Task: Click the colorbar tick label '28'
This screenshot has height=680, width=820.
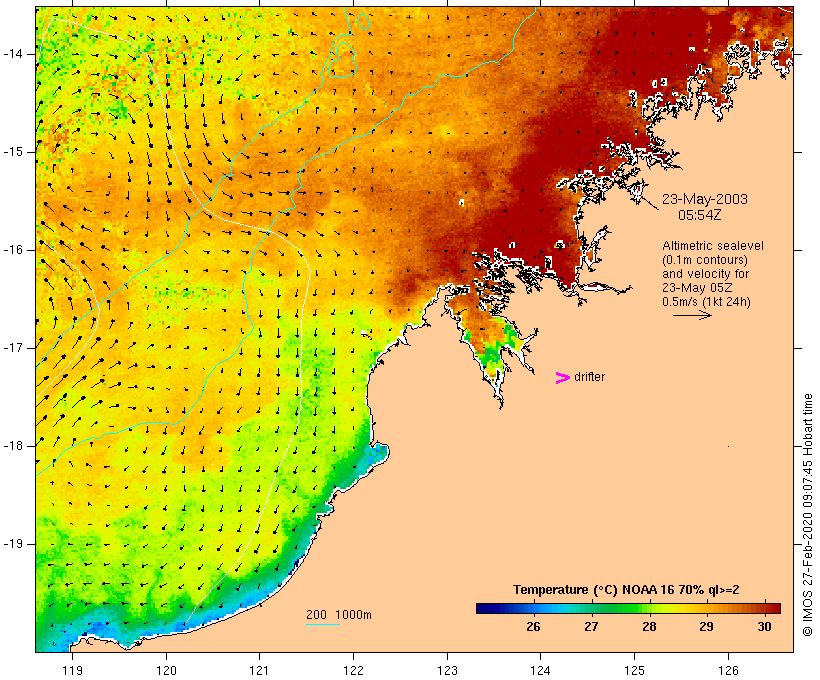Action: pyautogui.click(x=649, y=627)
